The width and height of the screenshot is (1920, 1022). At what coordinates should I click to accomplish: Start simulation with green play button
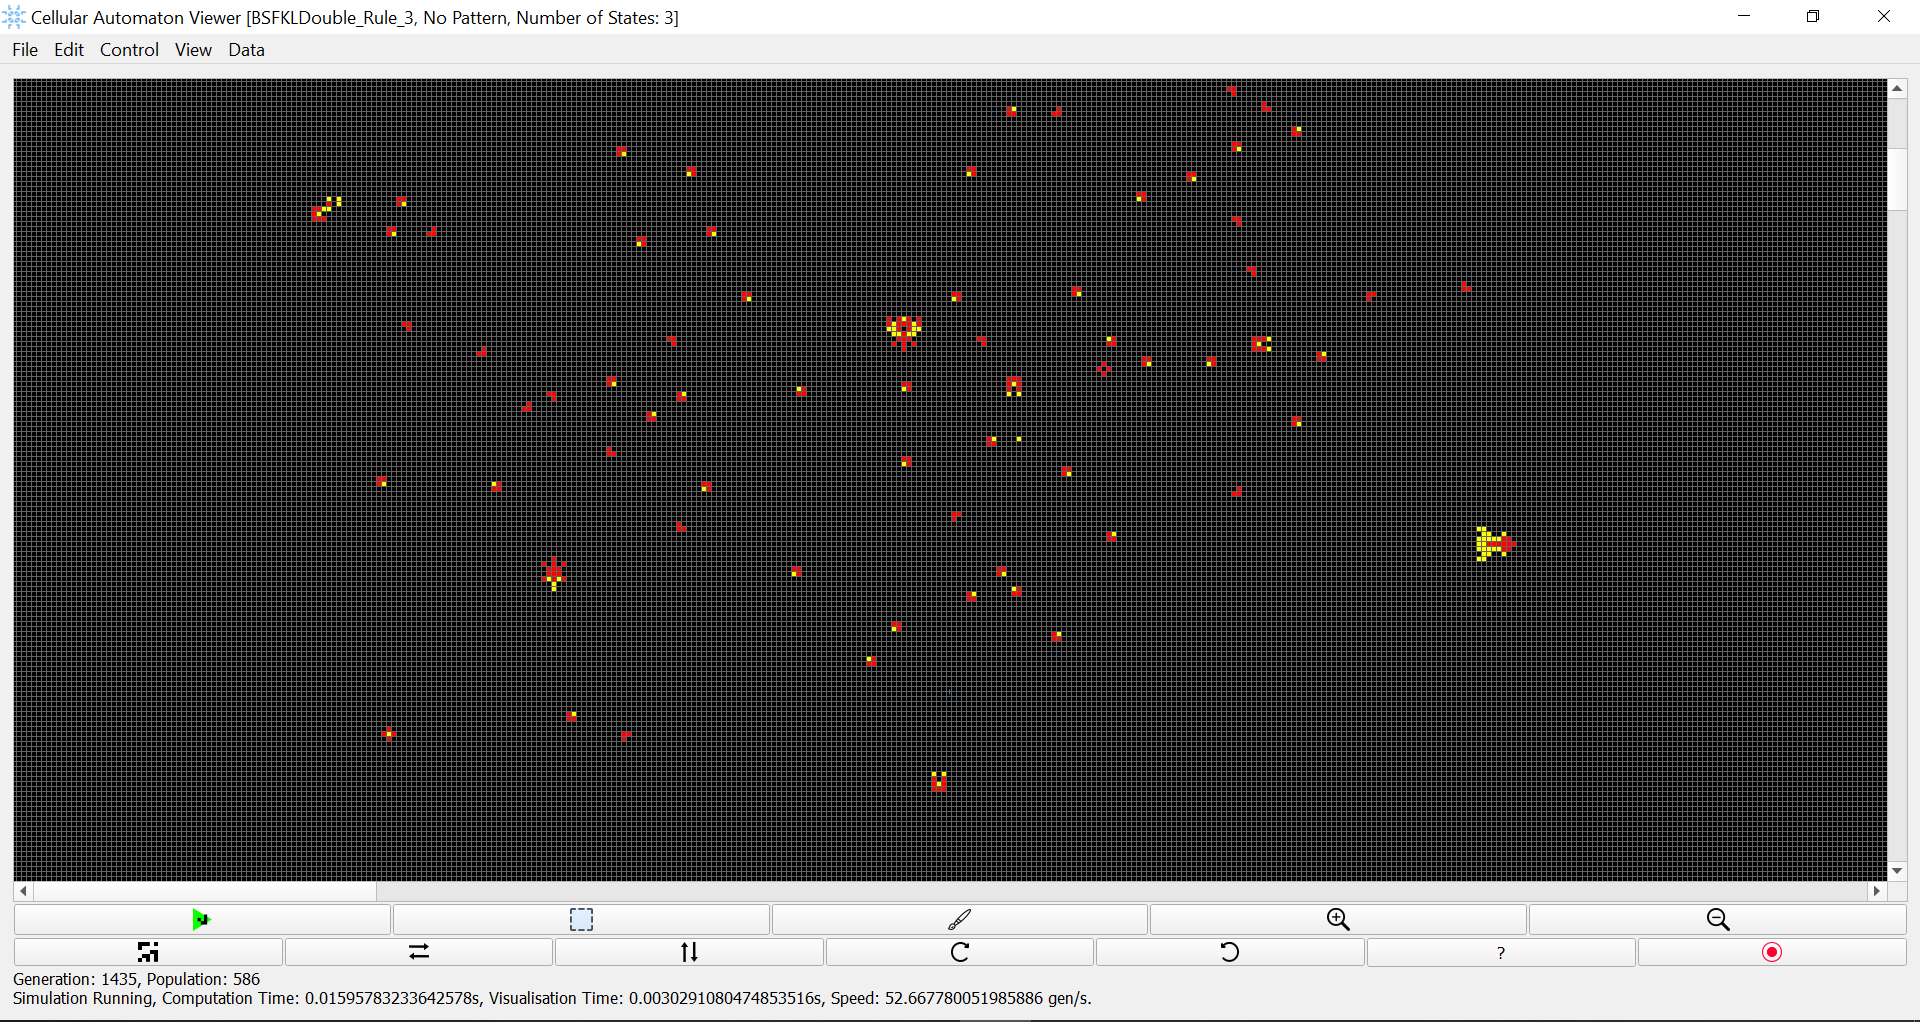point(202,919)
